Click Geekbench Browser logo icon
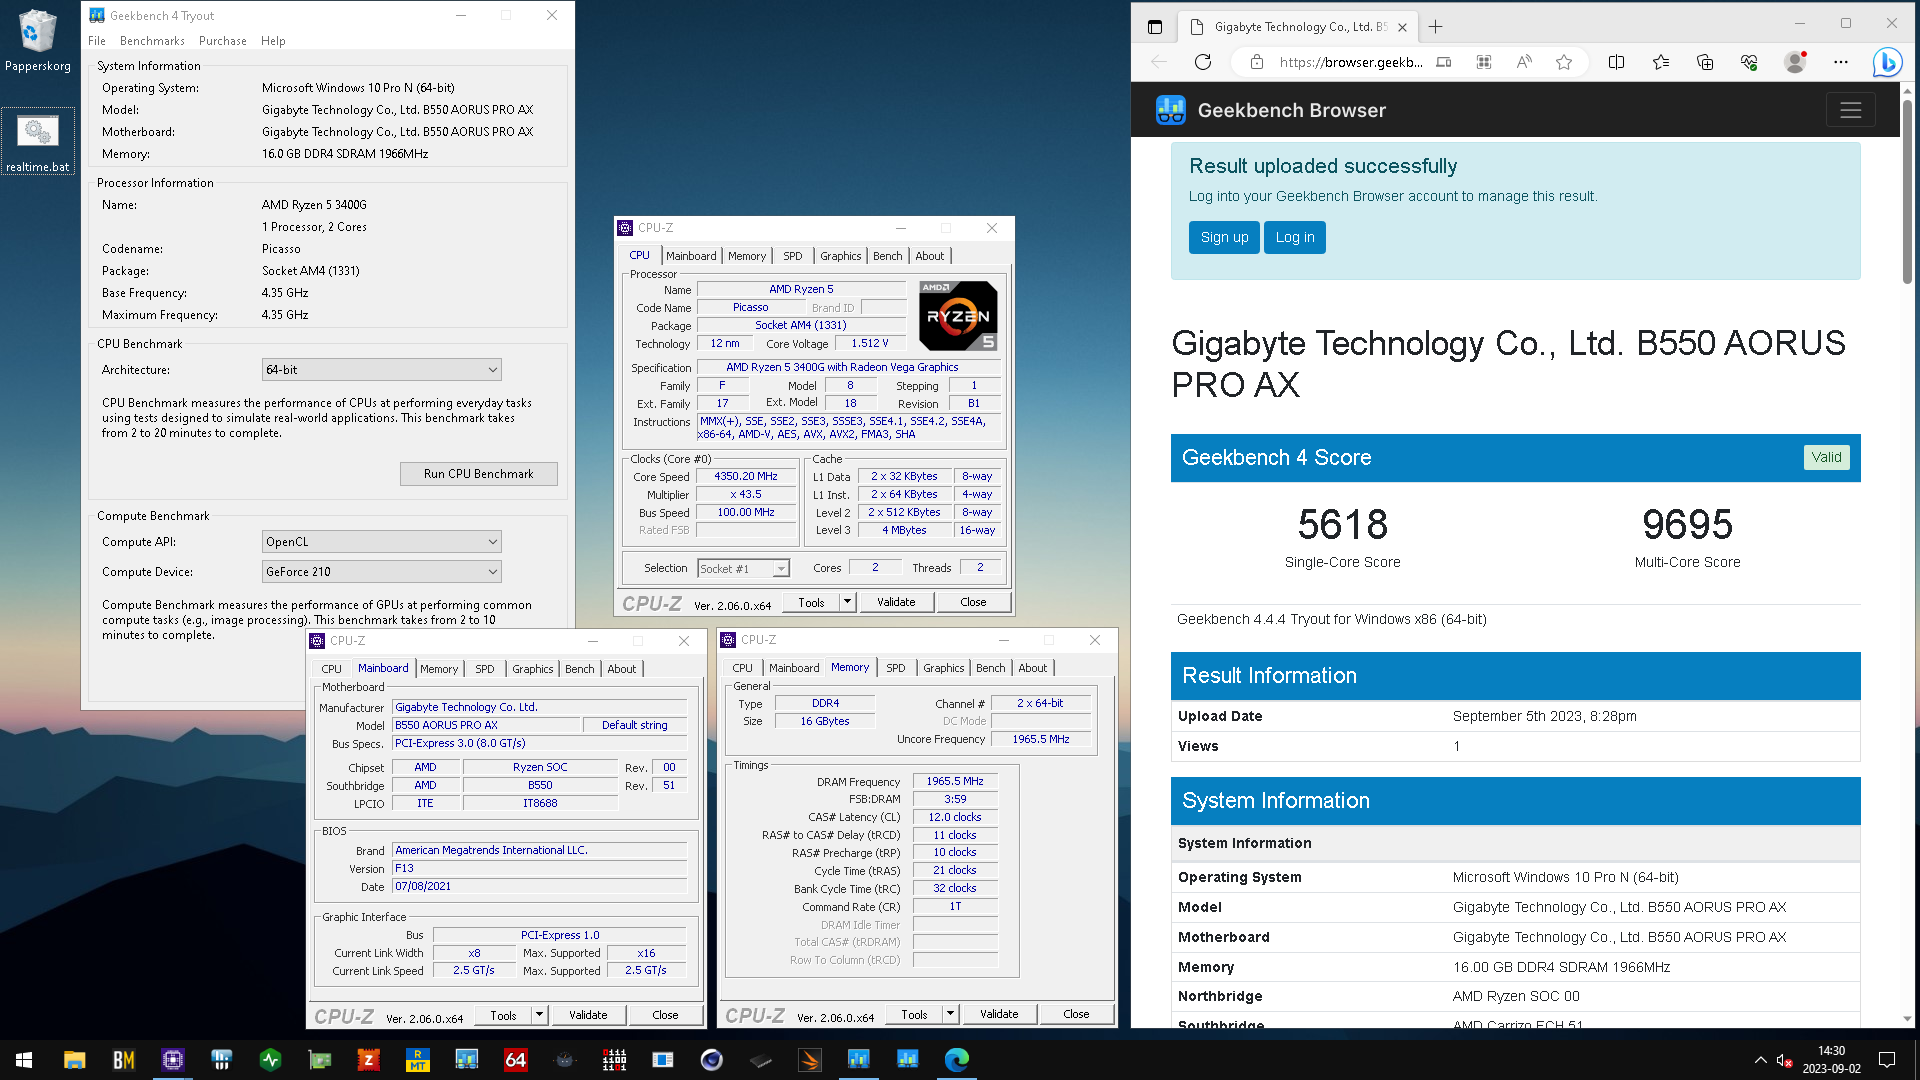The width and height of the screenshot is (1920, 1080). (1170, 110)
